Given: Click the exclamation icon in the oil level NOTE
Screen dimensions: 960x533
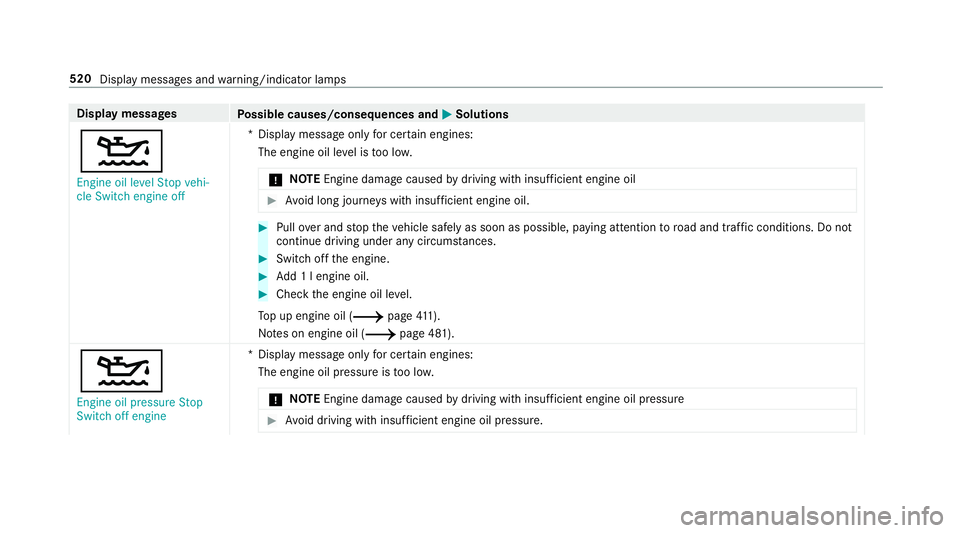Looking at the screenshot, I should pyautogui.click(x=273, y=178).
